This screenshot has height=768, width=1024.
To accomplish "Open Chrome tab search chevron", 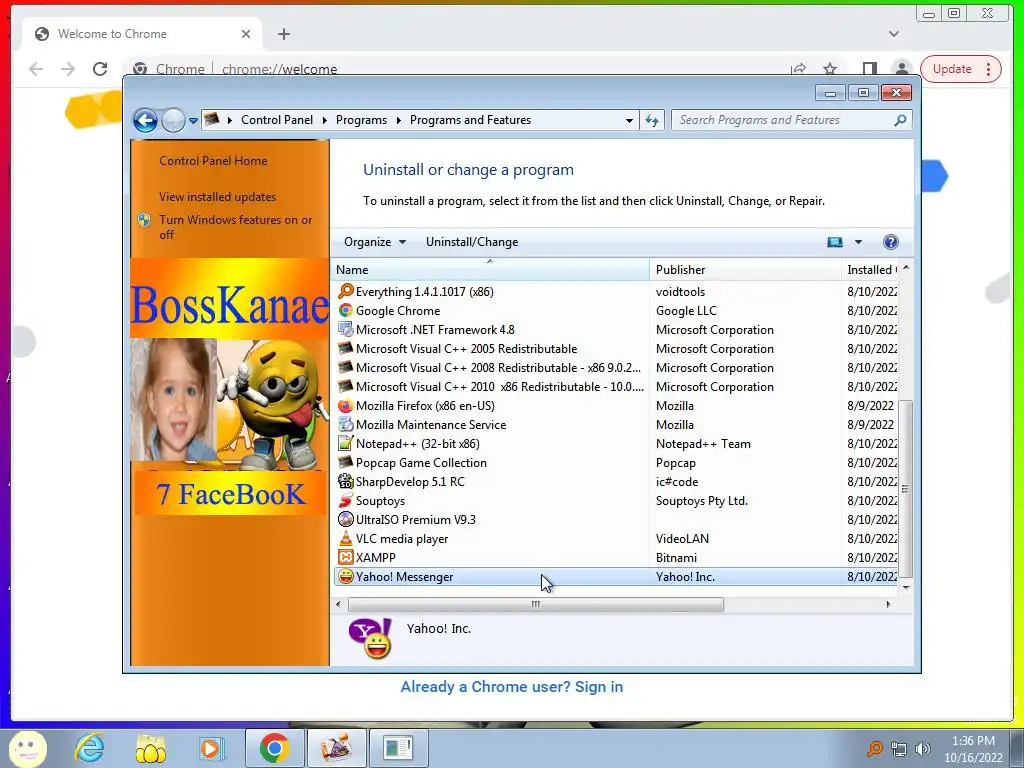I will pyautogui.click(x=893, y=34).
